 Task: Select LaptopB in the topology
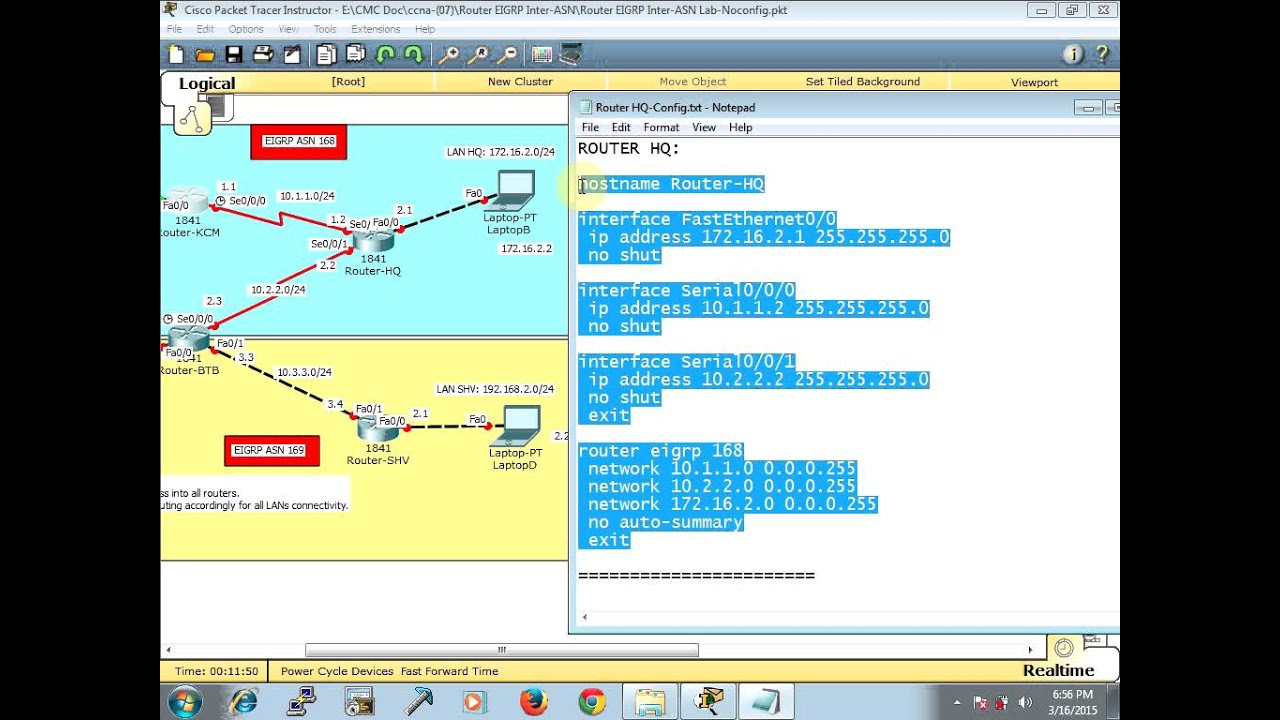(514, 190)
